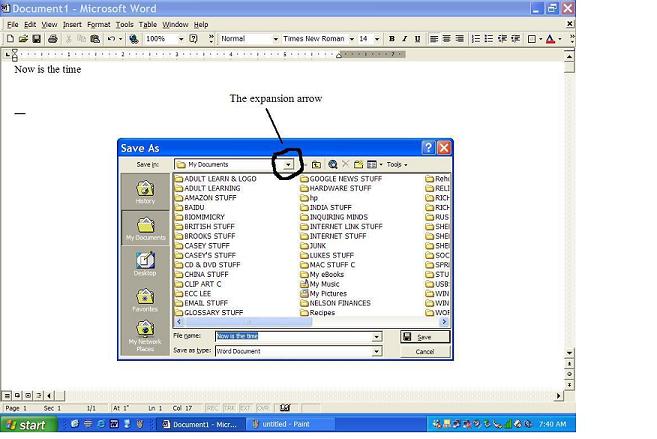Toggle Italic formatting in the toolbar
Screen dimensions: 657x439
[x=404, y=39]
